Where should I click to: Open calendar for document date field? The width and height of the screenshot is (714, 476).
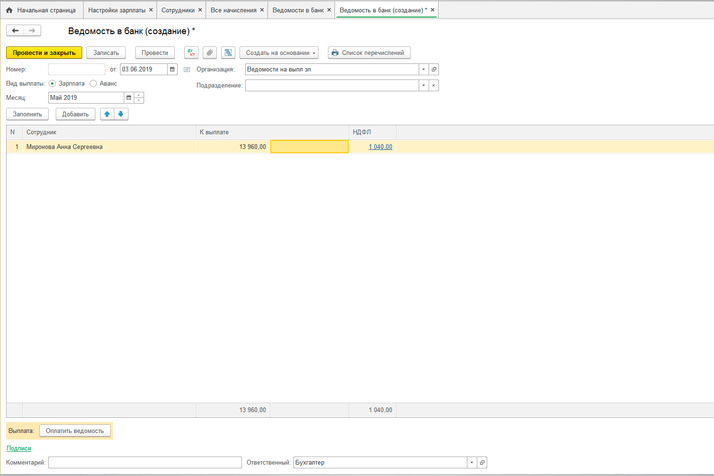[x=172, y=70]
